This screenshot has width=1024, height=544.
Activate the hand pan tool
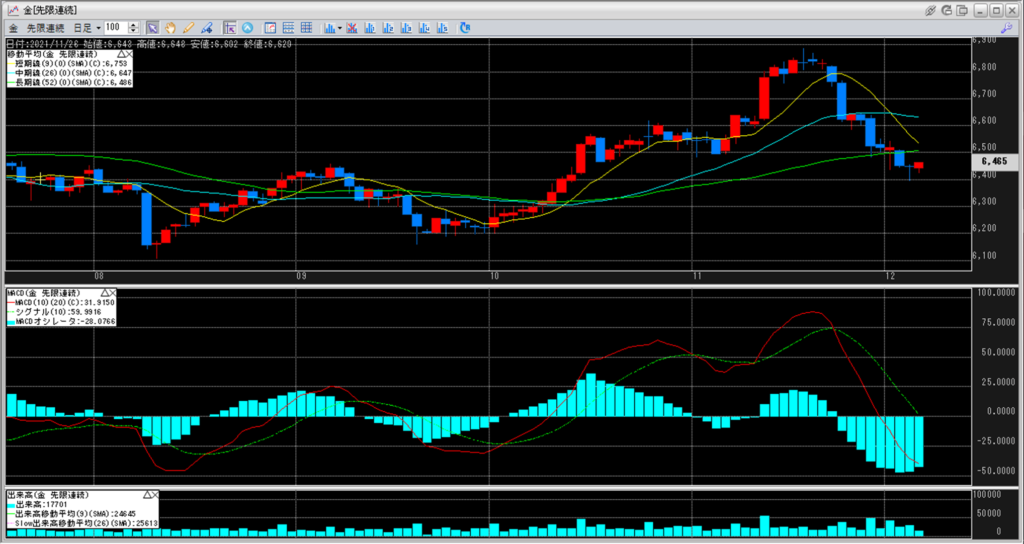coord(170,27)
